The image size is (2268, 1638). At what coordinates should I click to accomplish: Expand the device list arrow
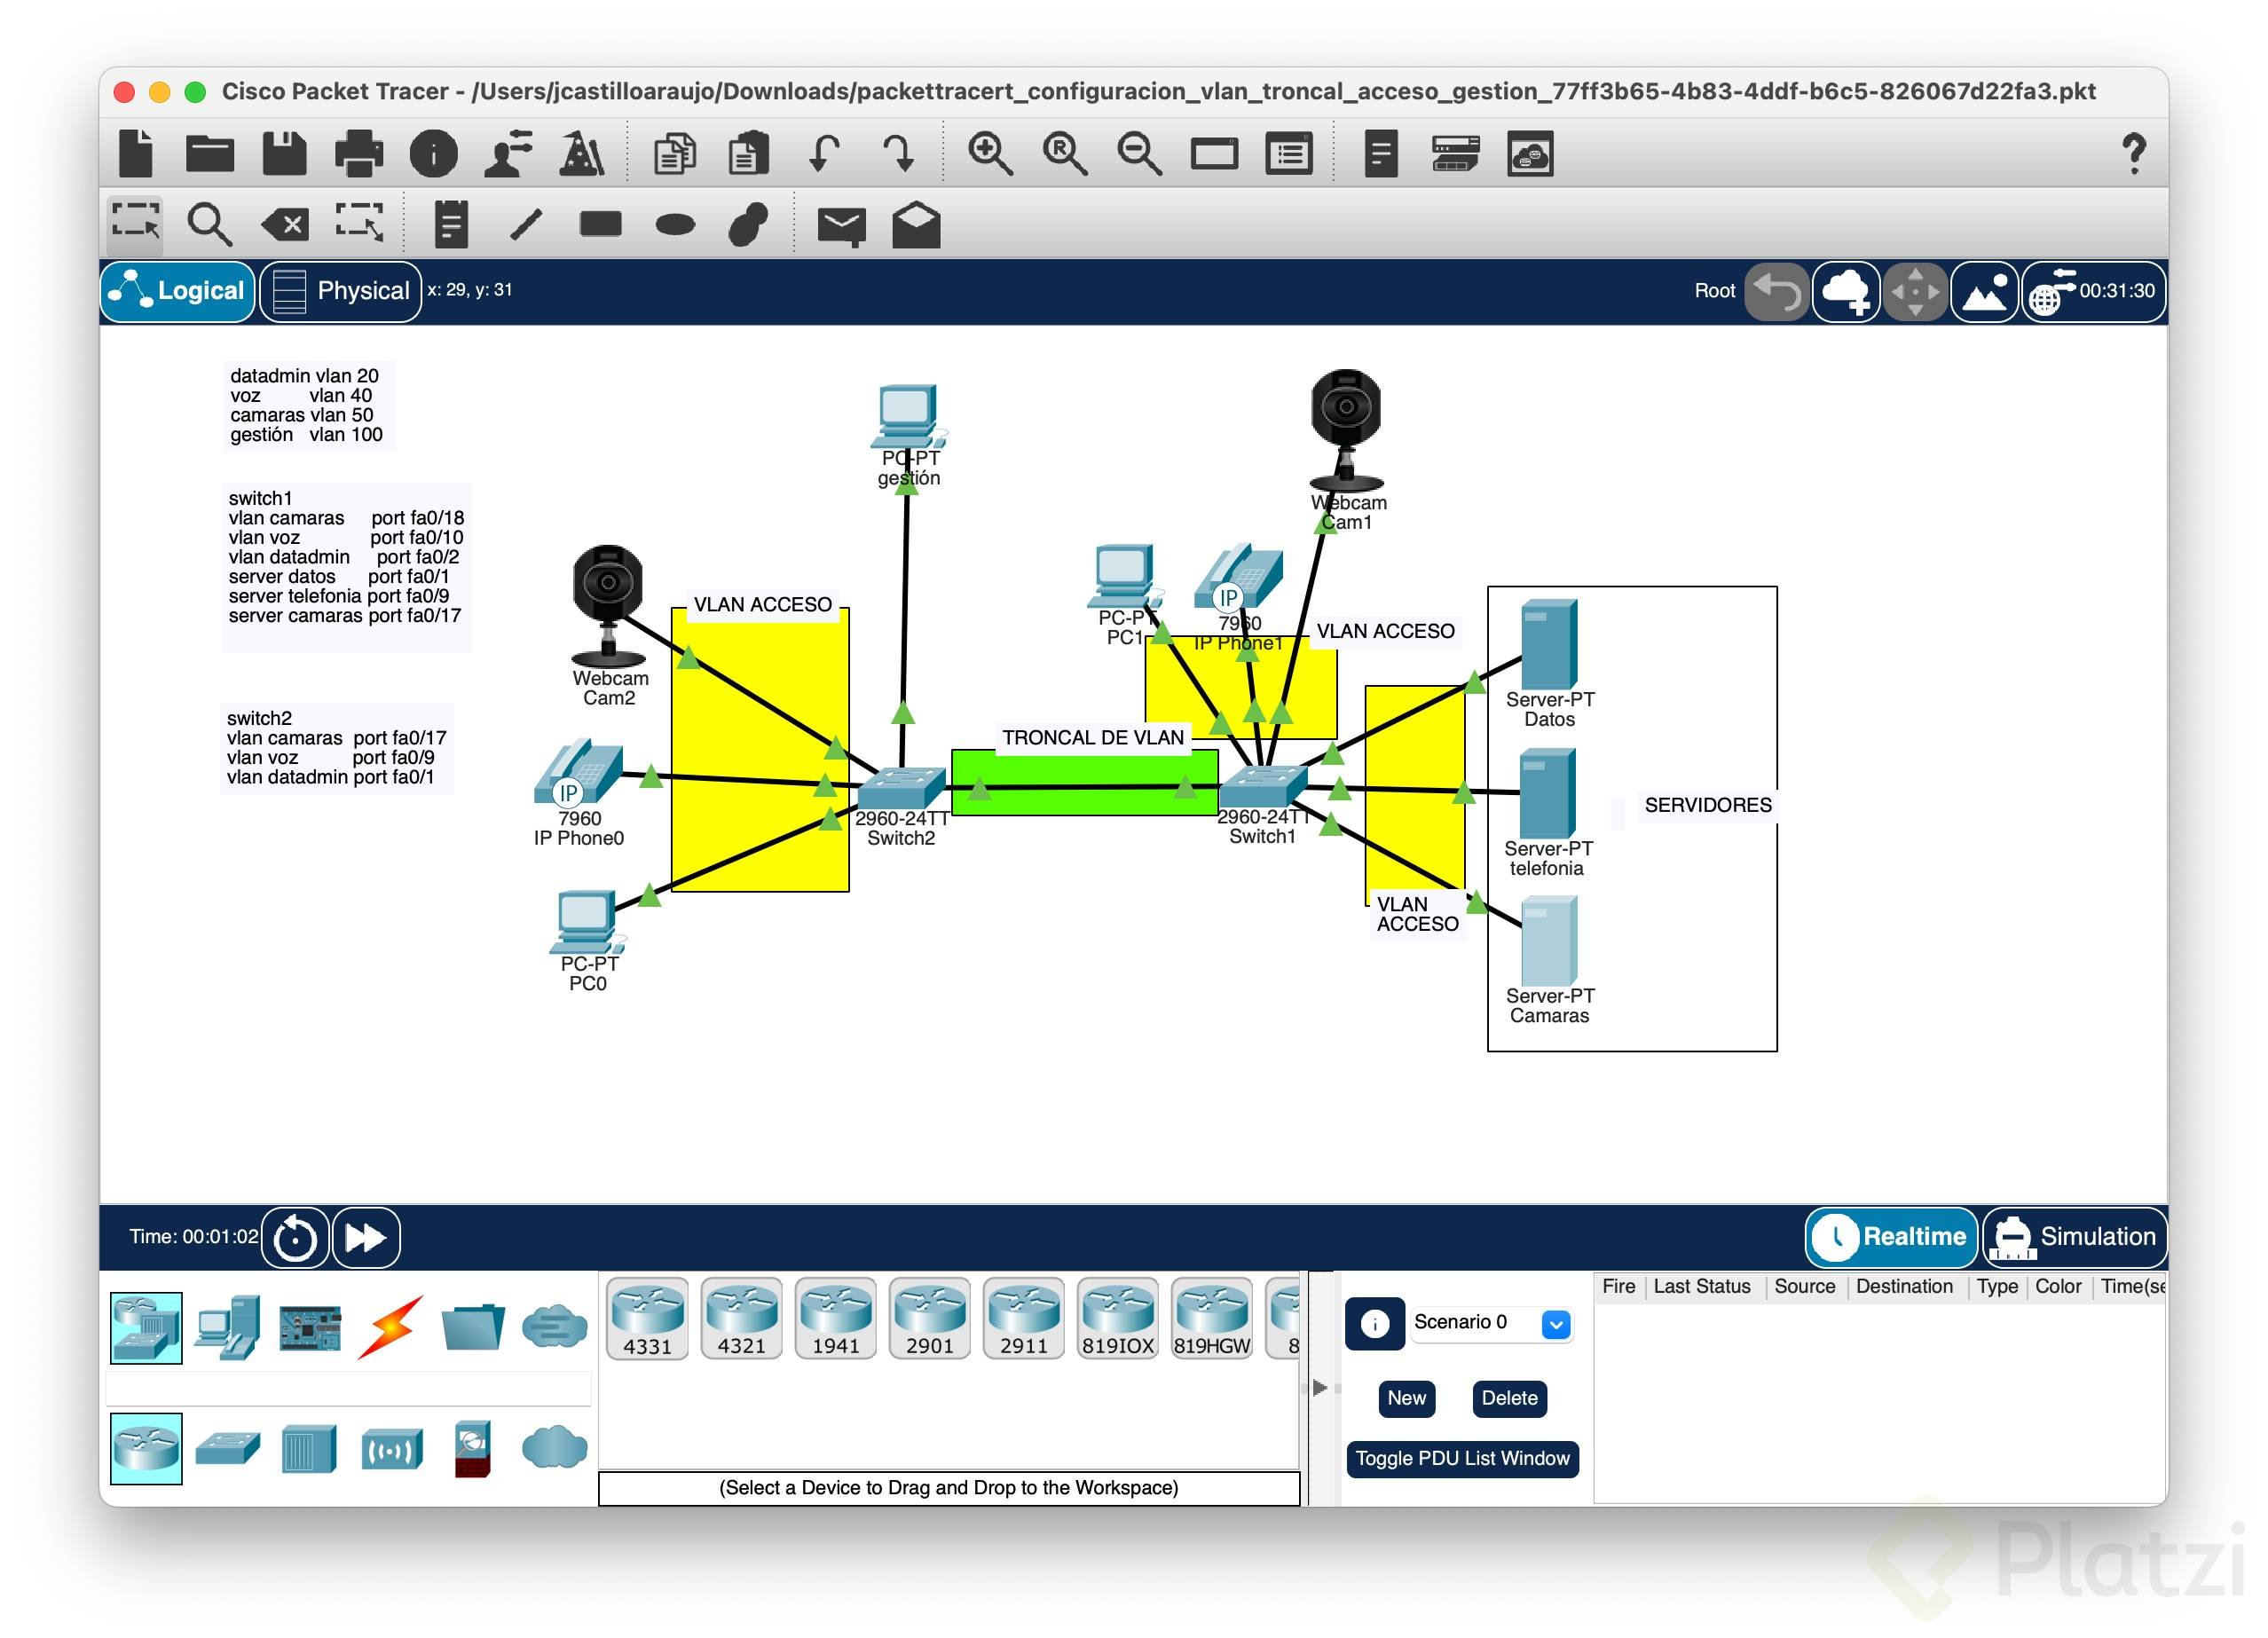(1319, 1388)
